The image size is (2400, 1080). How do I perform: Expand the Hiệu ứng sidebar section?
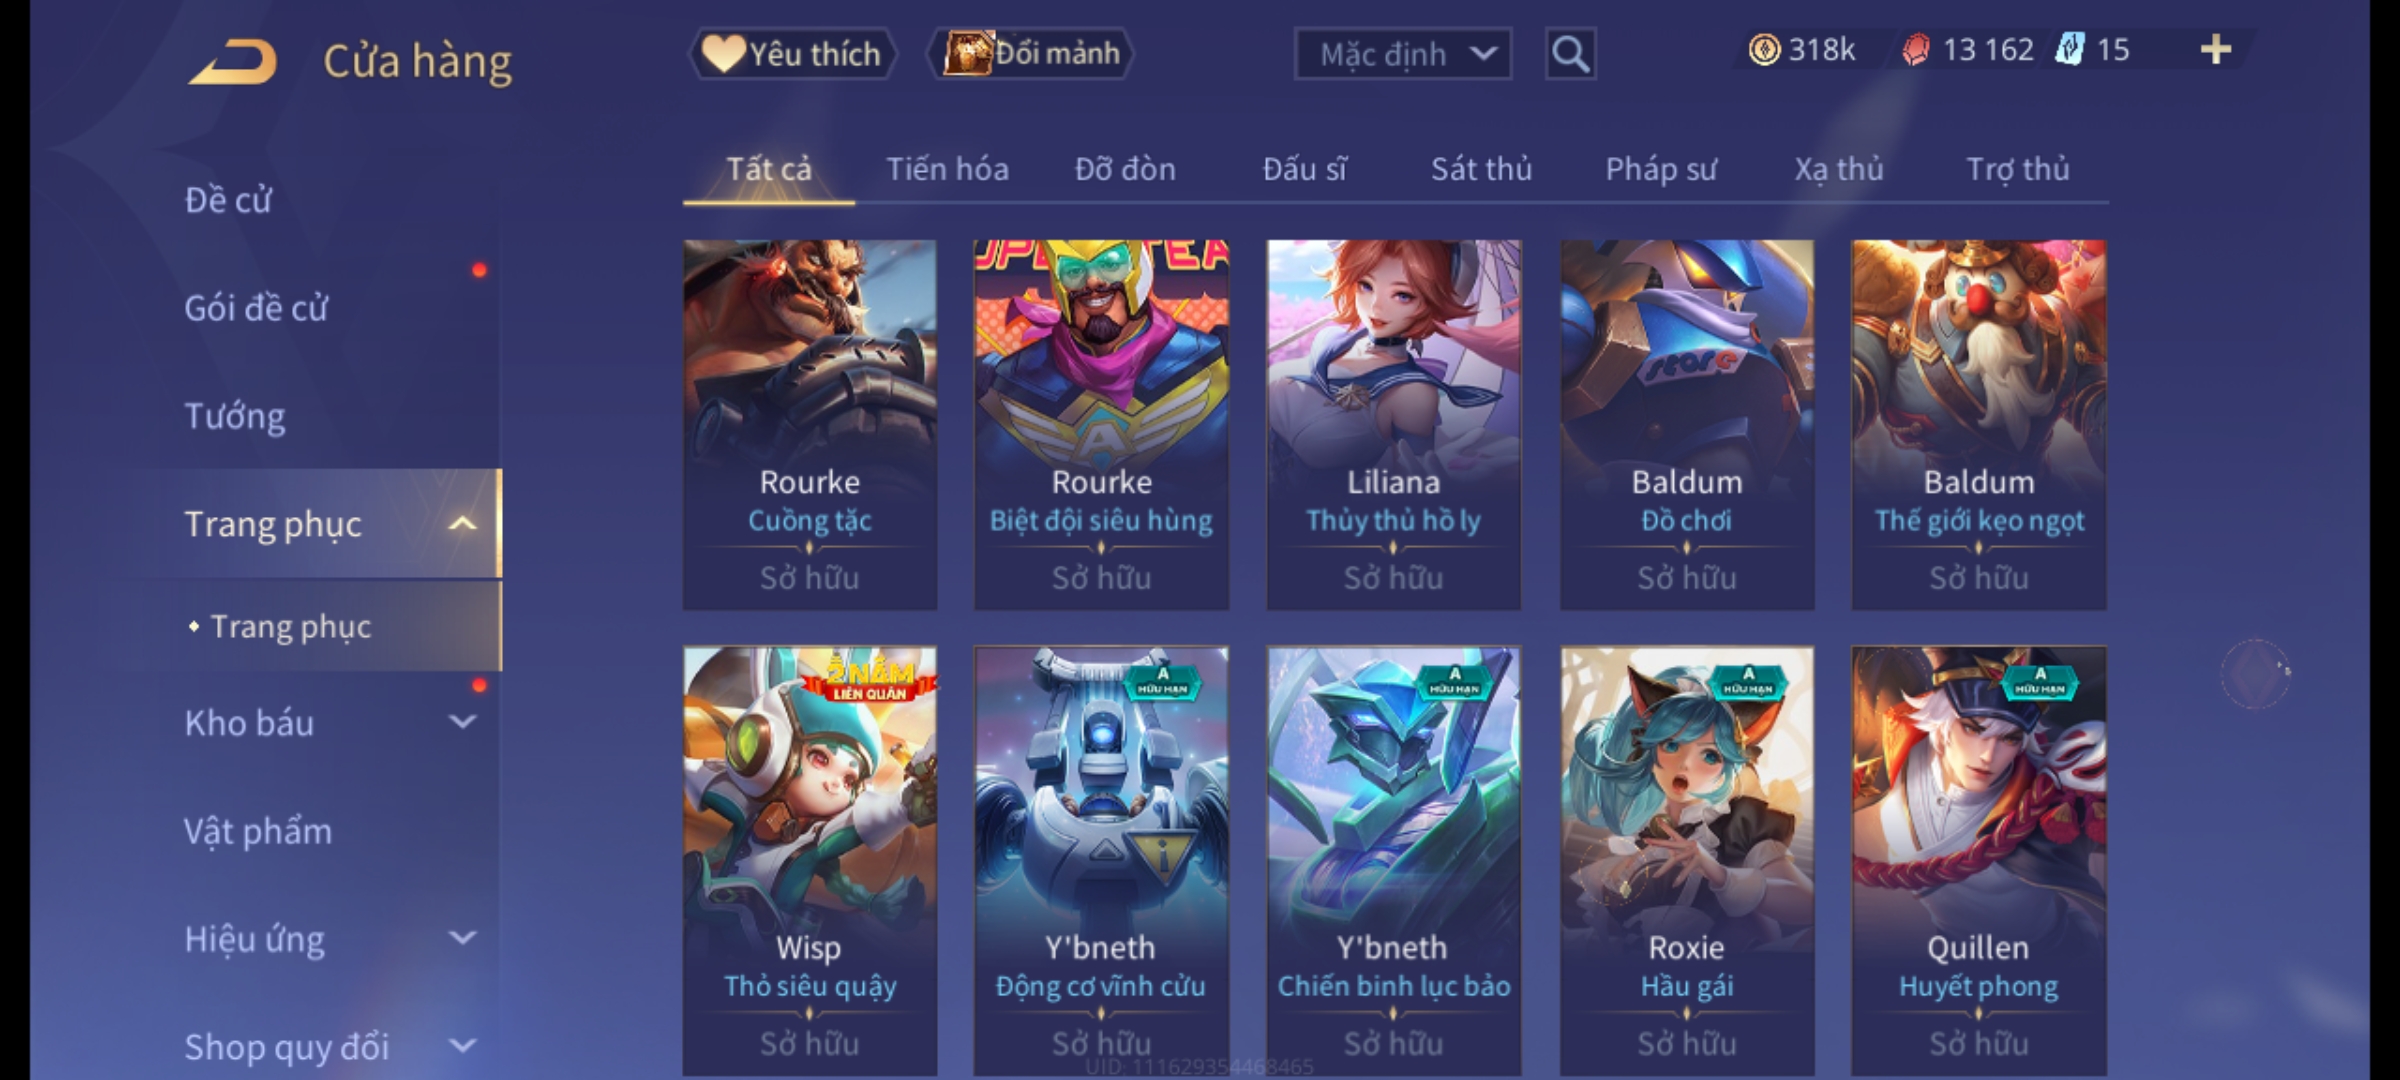[462, 938]
